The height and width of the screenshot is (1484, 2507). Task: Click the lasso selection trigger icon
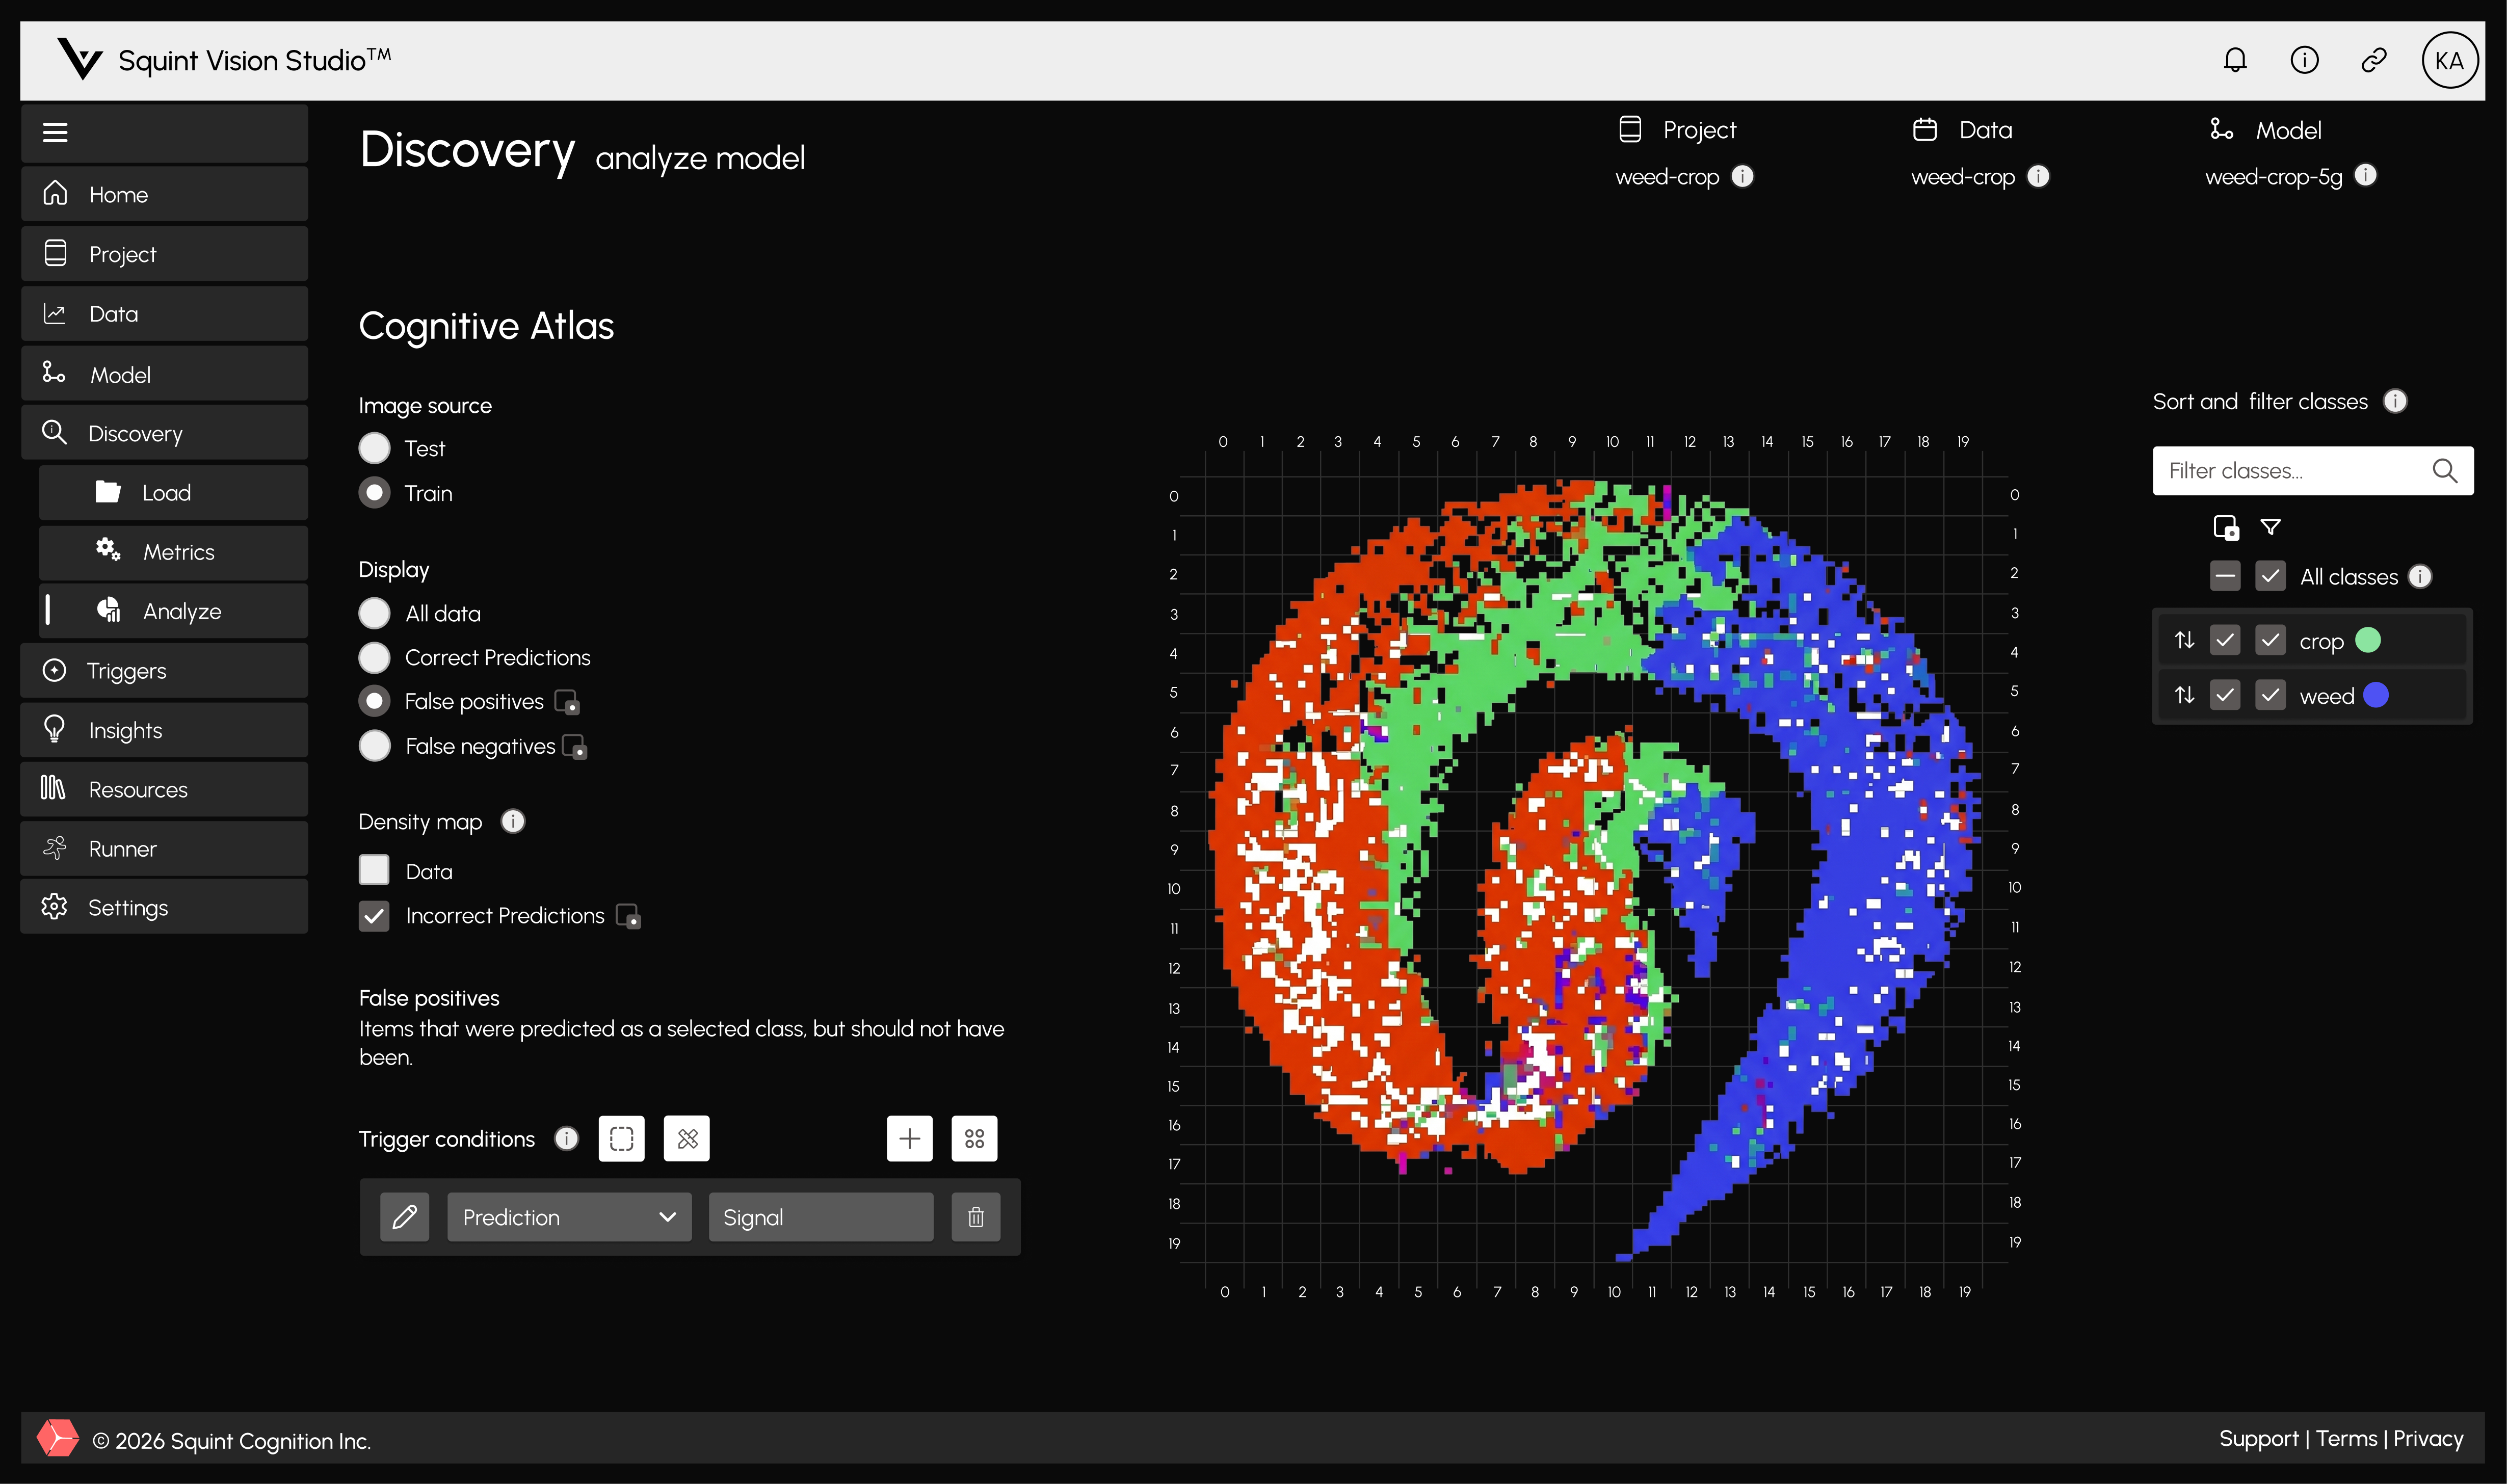coord(621,1138)
